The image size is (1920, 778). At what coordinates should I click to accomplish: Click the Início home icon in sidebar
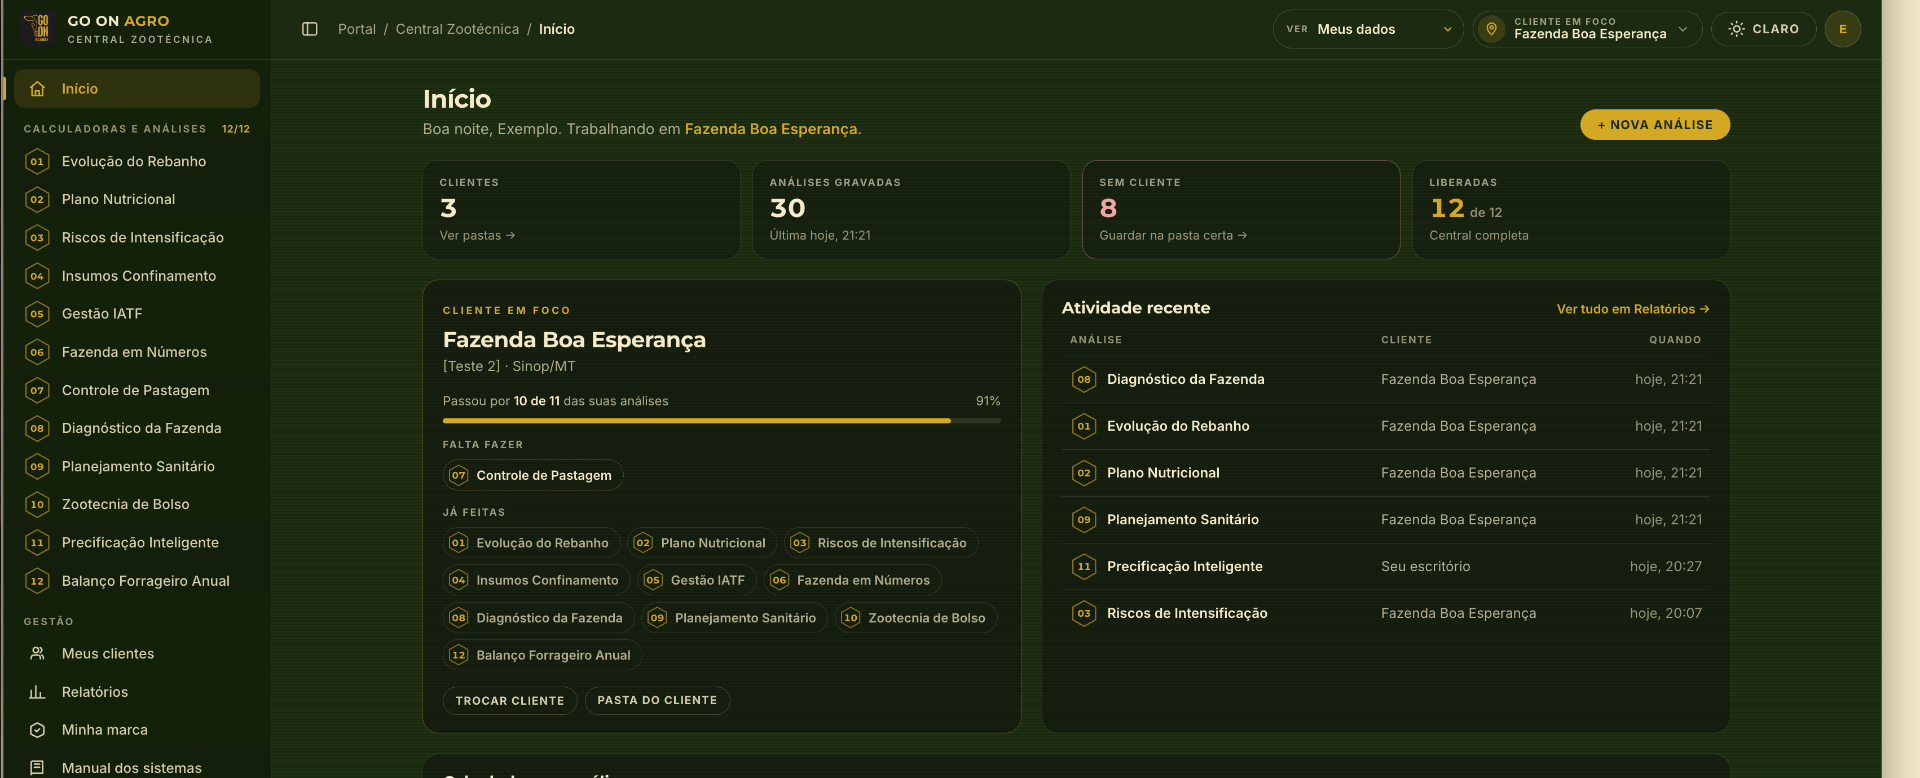click(38, 89)
